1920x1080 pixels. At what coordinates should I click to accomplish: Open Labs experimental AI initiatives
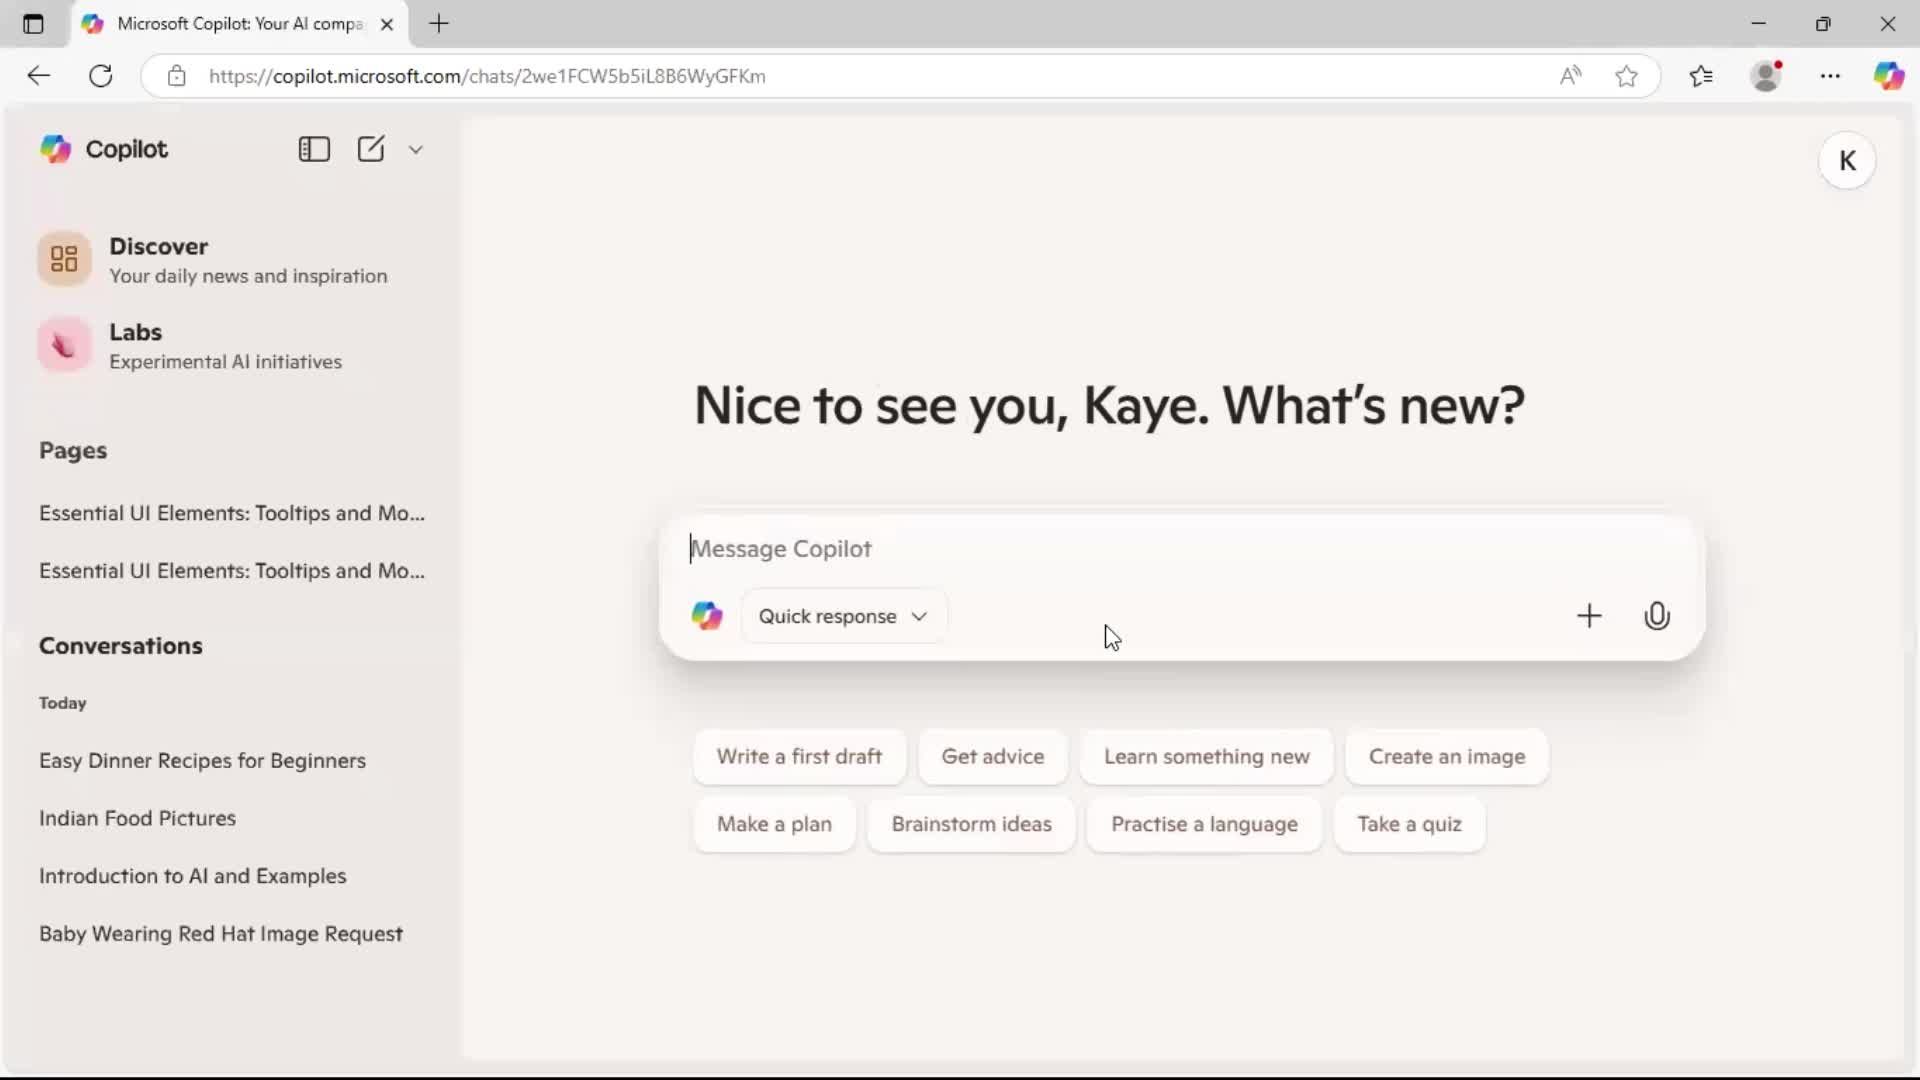click(x=190, y=346)
